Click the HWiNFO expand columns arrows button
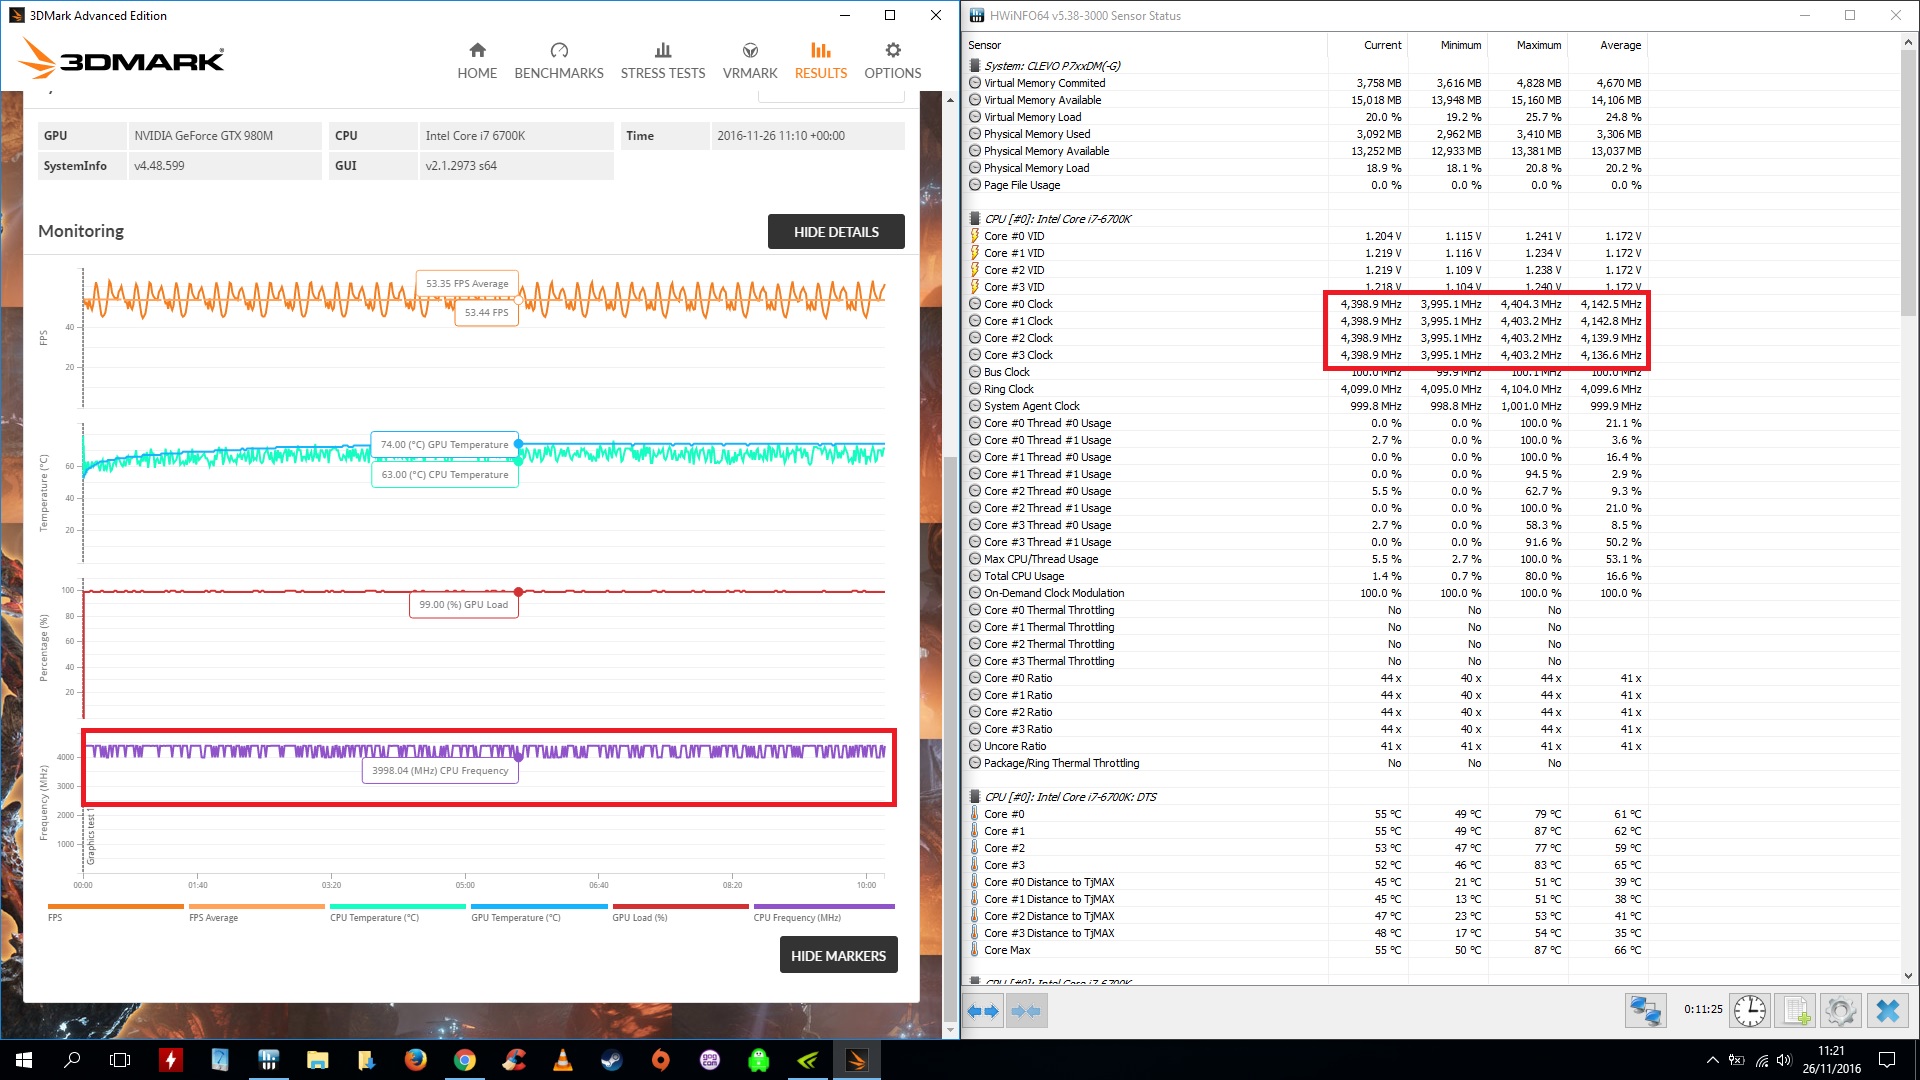This screenshot has width=1920, height=1080. [x=983, y=1011]
